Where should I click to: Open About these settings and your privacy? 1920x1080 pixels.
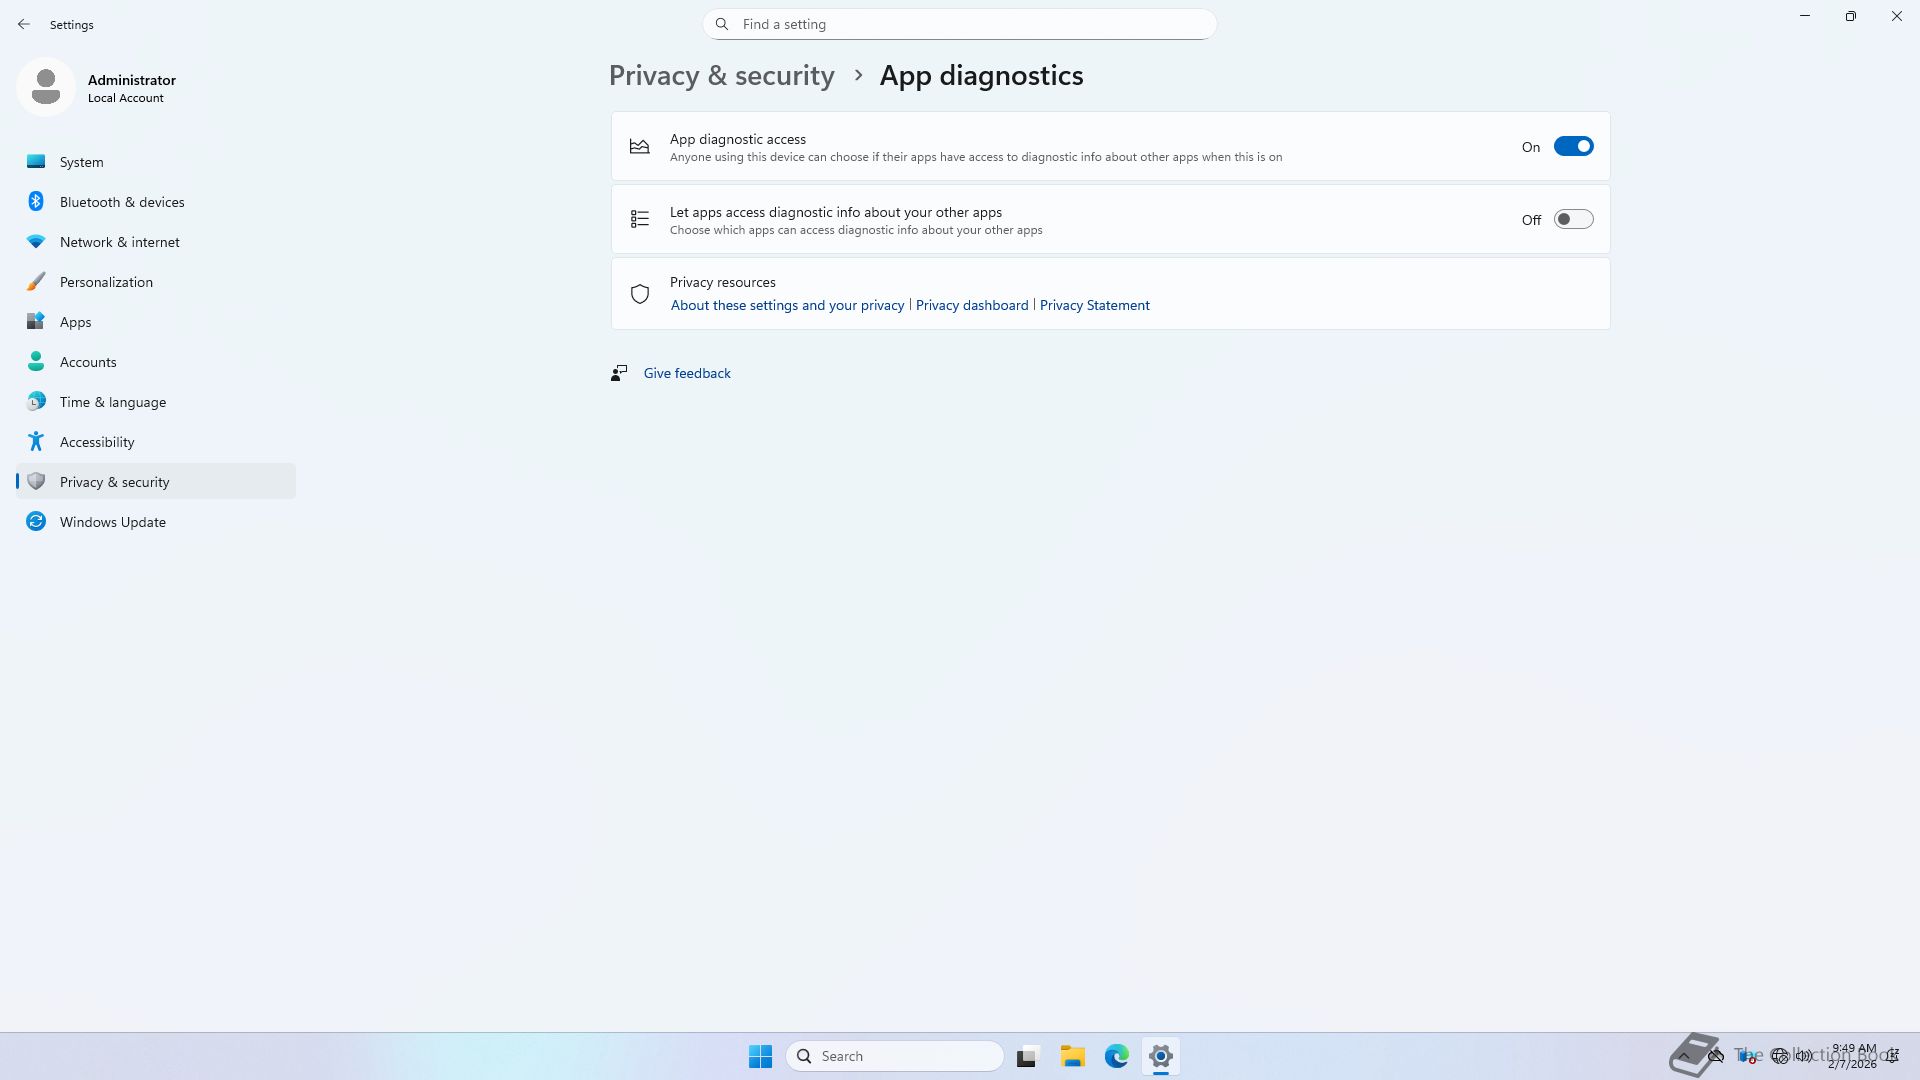787,306
